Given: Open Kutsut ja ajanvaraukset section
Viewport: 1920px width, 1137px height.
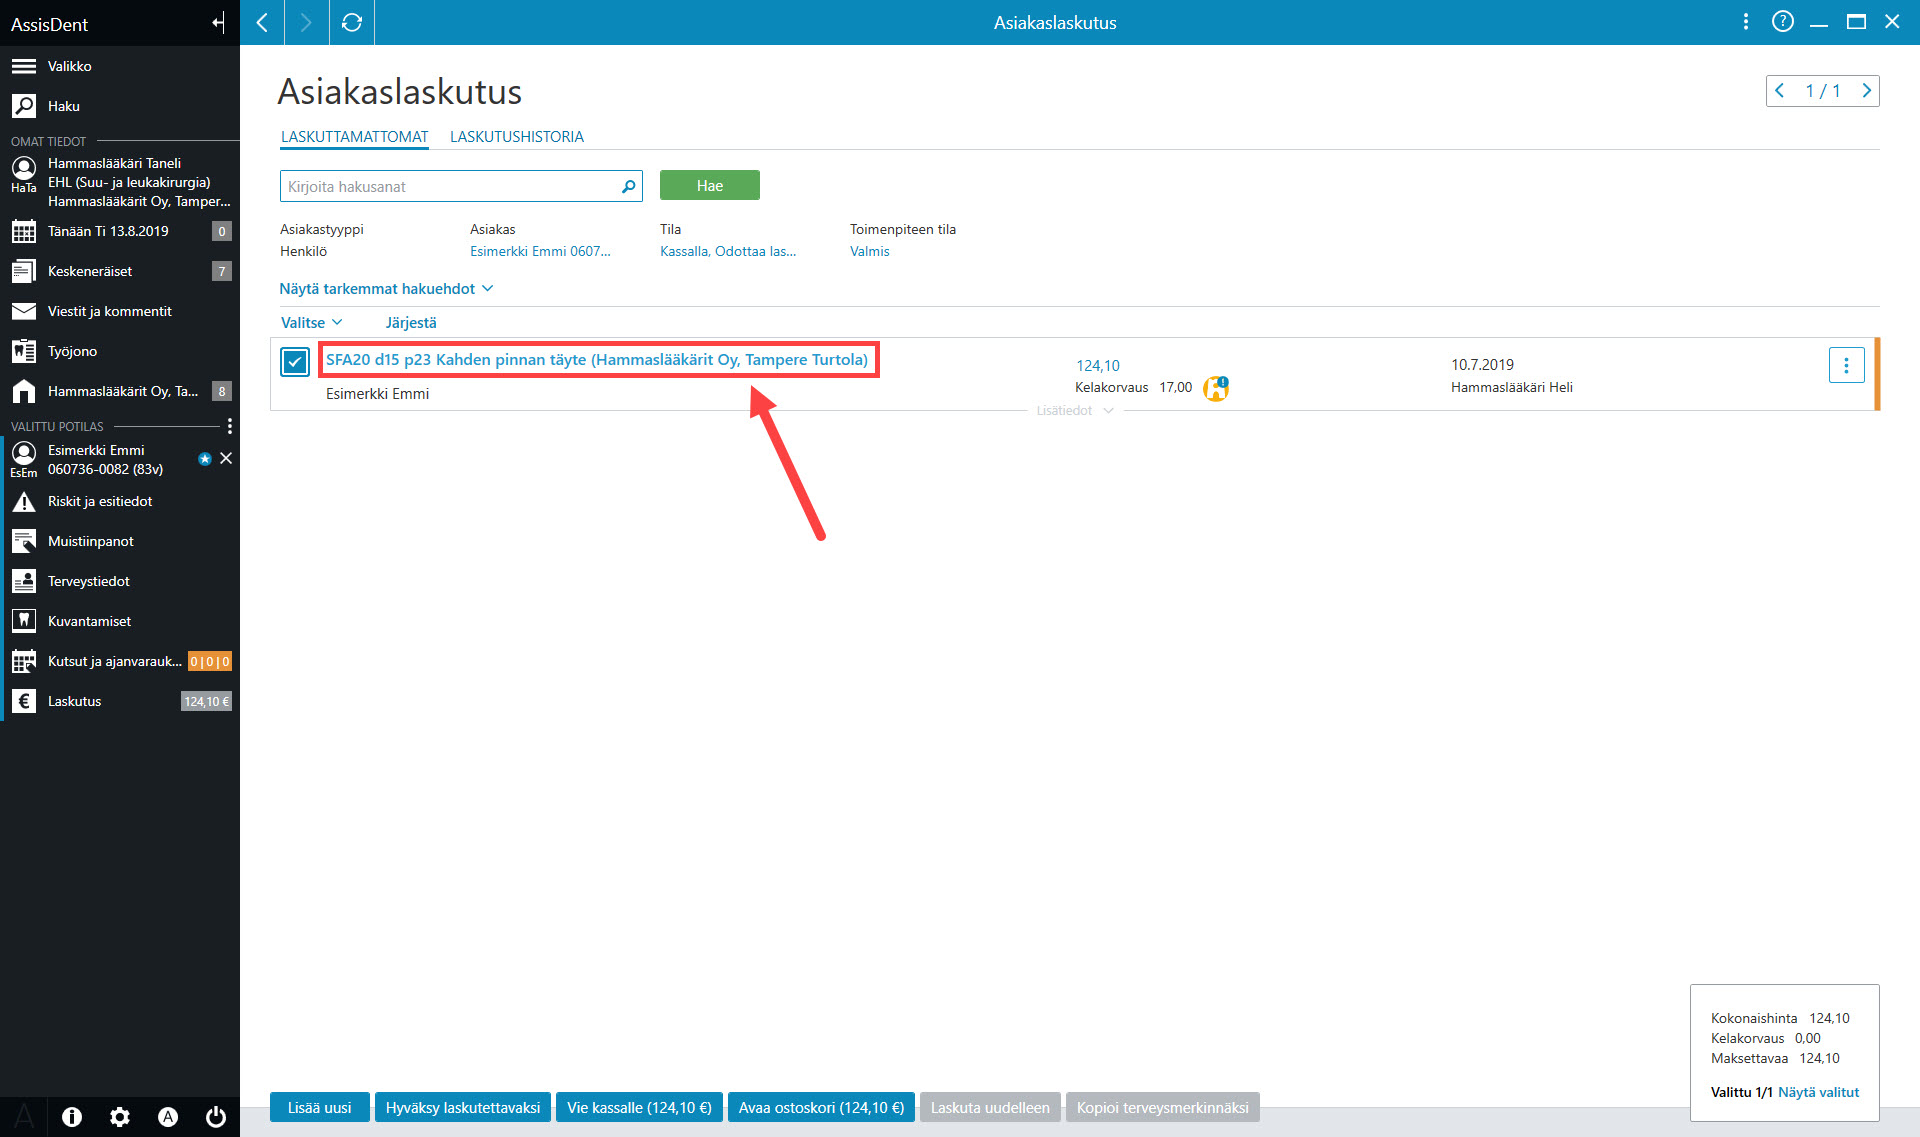Looking at the screenshot, I should [x=120, y=661].
